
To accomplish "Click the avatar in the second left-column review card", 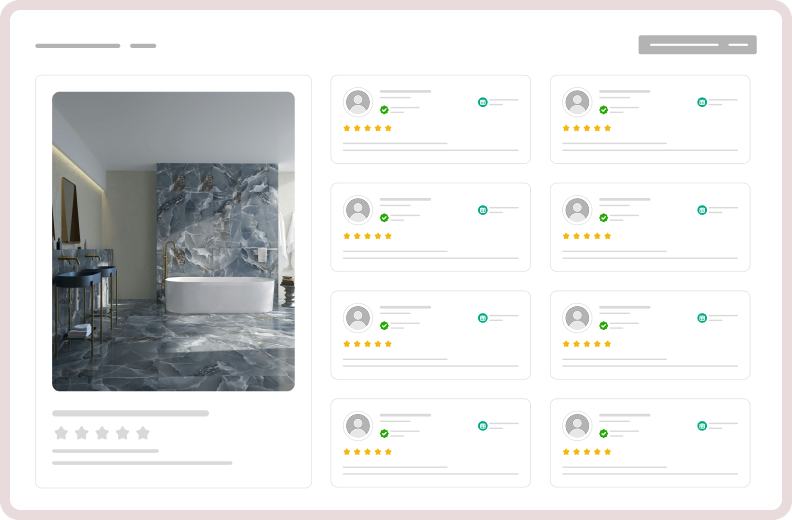I will pos(358,210).
